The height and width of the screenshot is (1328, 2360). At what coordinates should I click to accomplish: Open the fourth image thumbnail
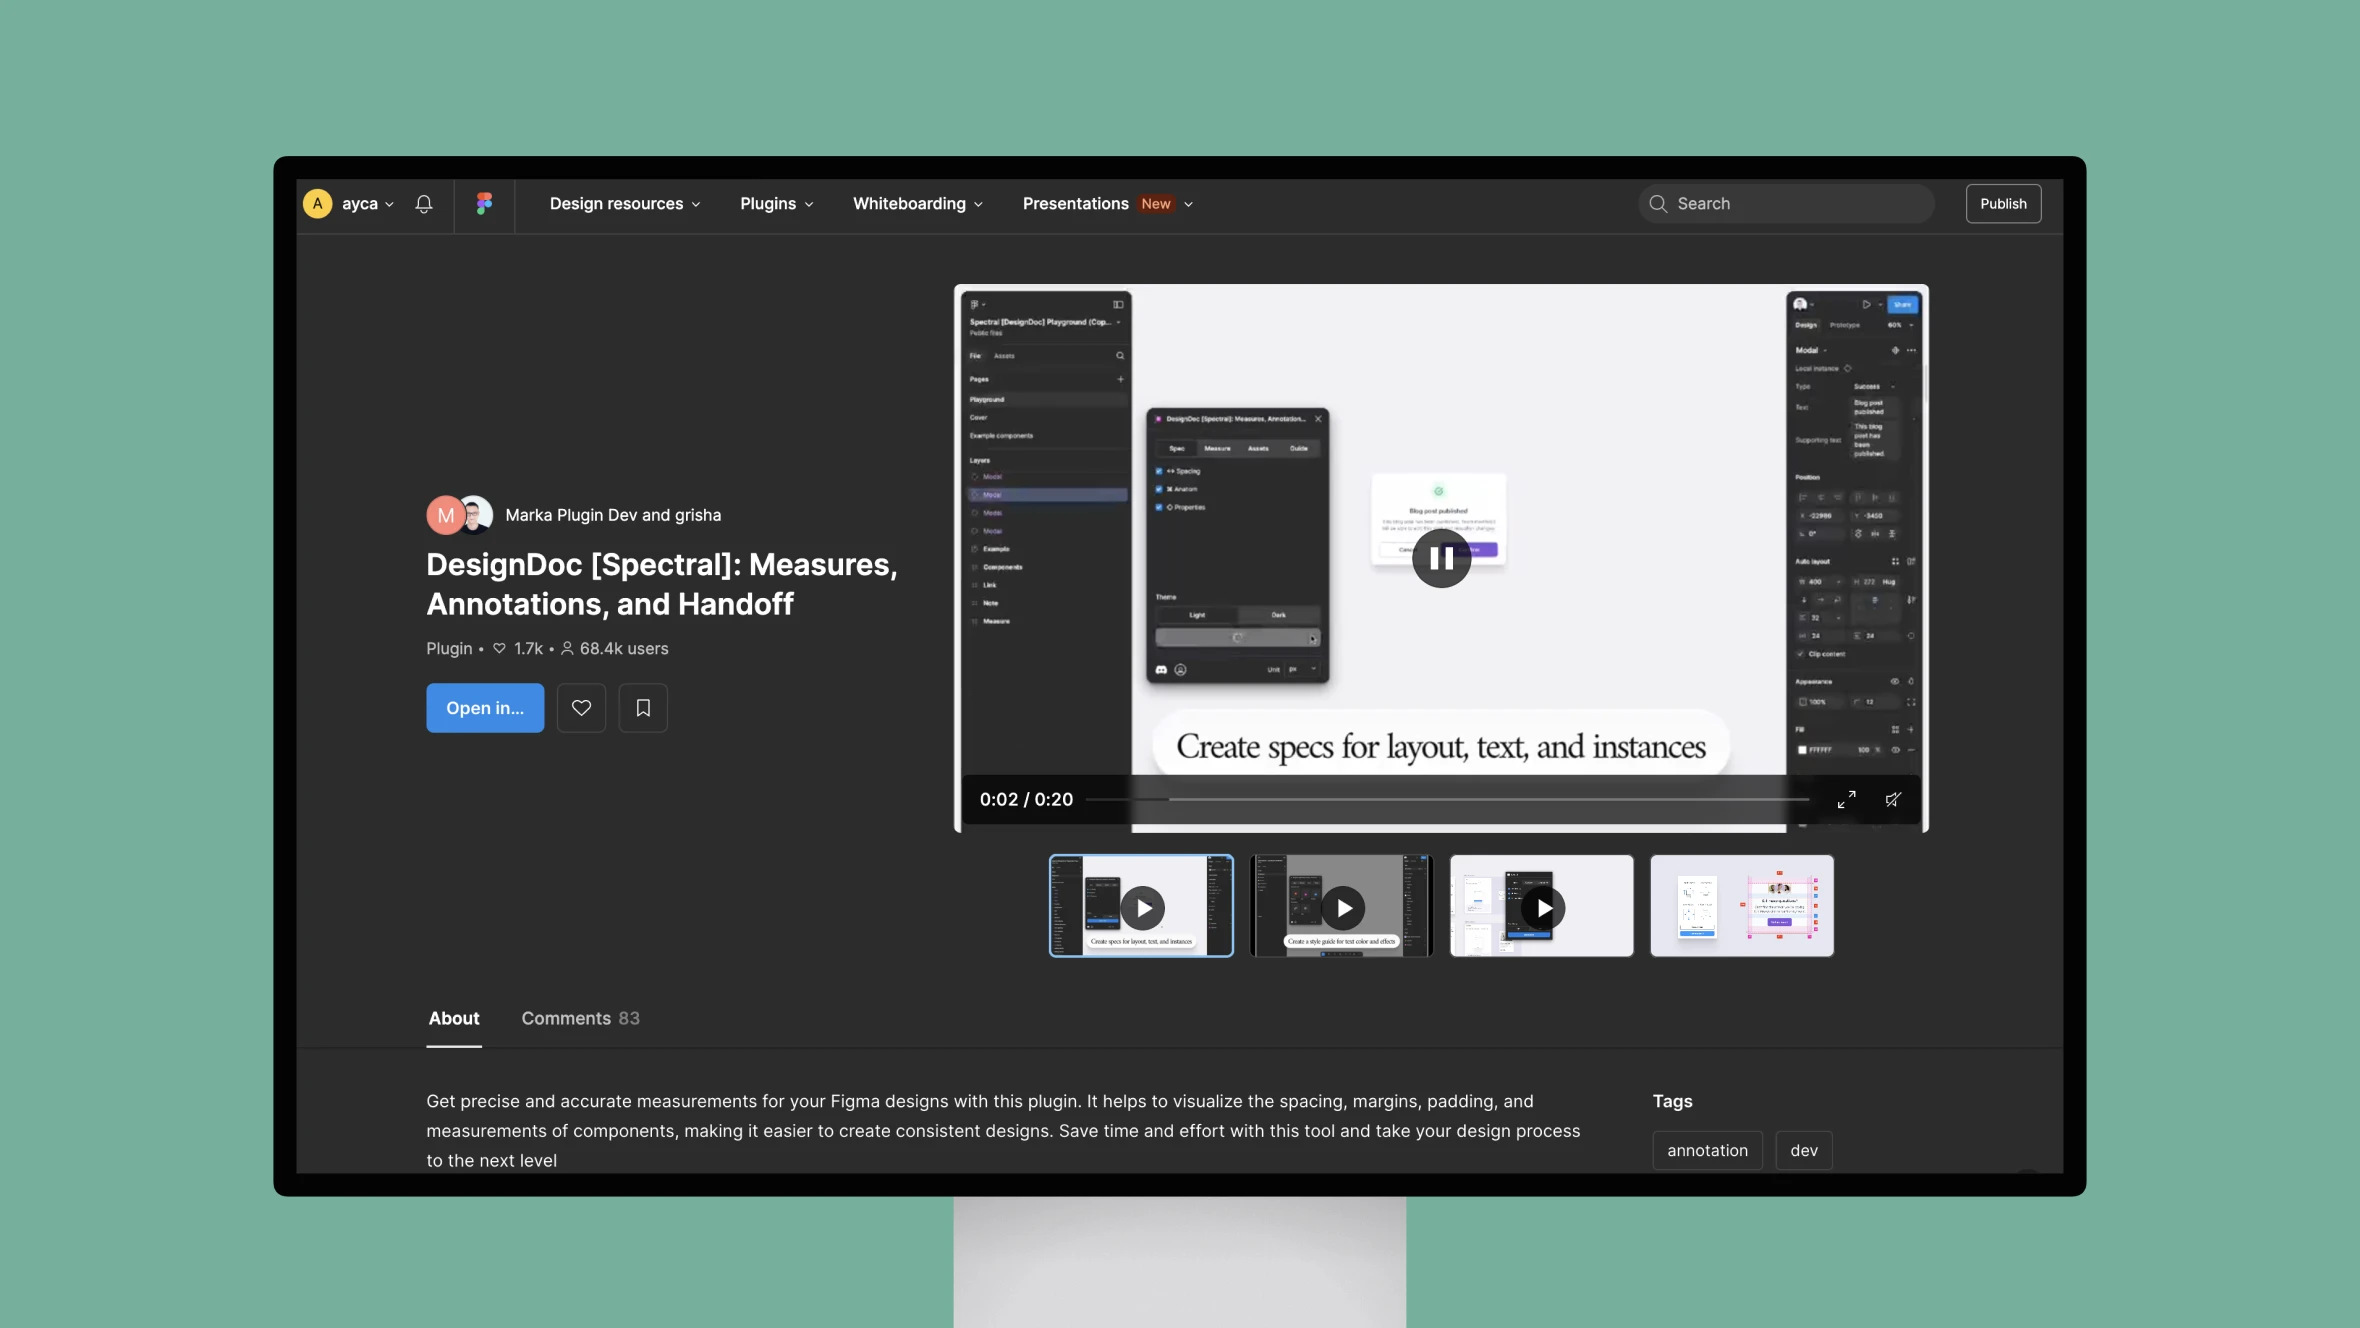point(1742,906)
